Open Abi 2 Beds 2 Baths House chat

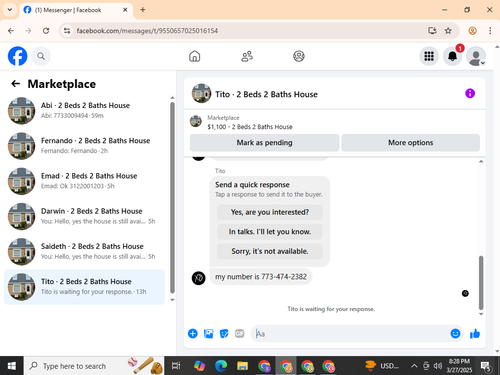(x=84, y=111)
